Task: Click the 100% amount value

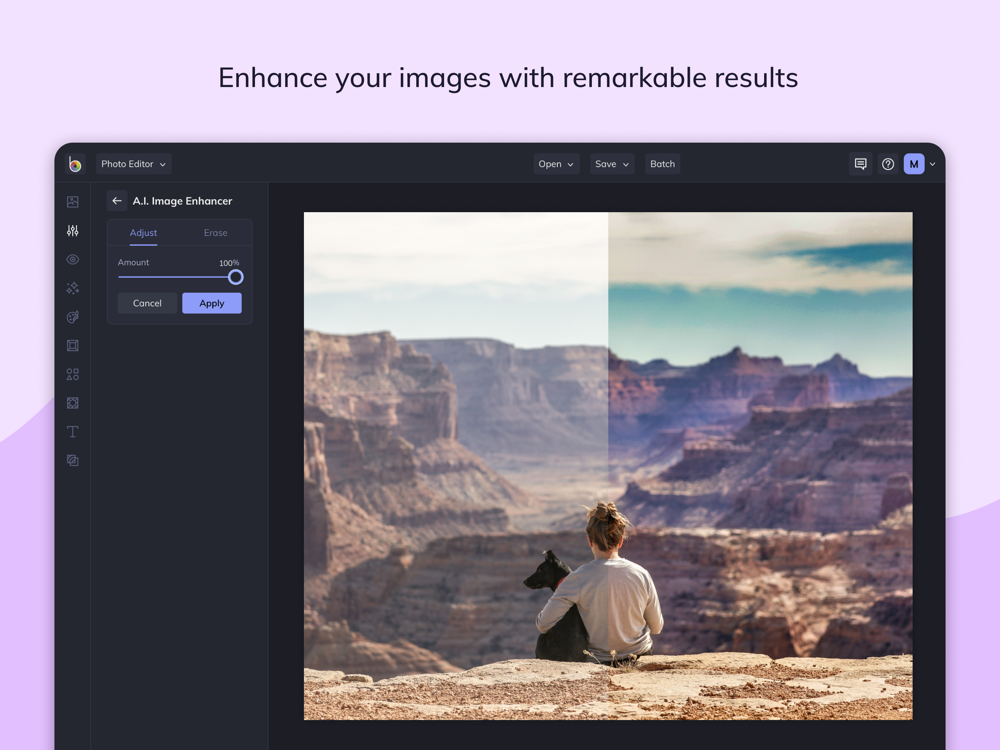Action: click(x=229, y=263)
